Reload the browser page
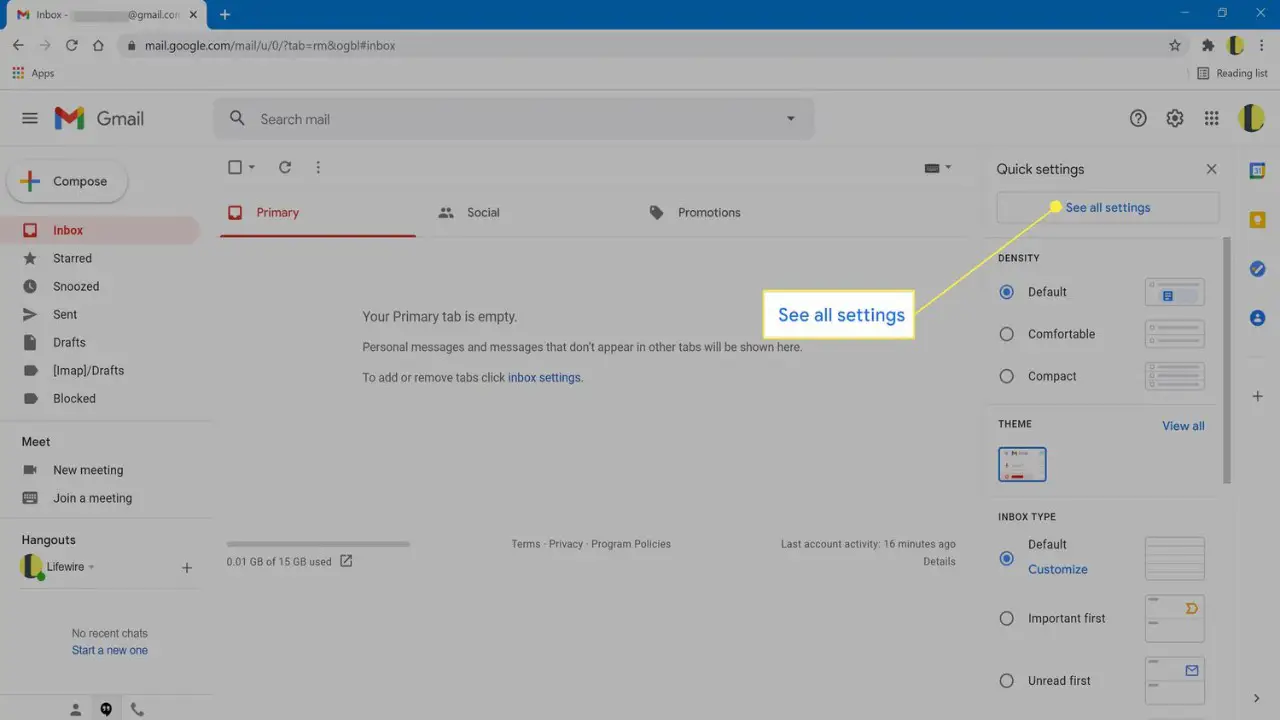The image size is (1280, 720). 71,45
